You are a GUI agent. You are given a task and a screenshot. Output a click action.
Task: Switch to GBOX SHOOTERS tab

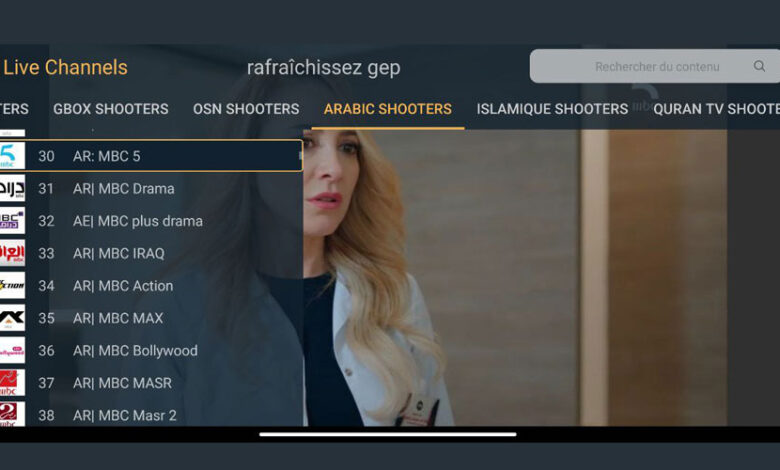point(111,109)
